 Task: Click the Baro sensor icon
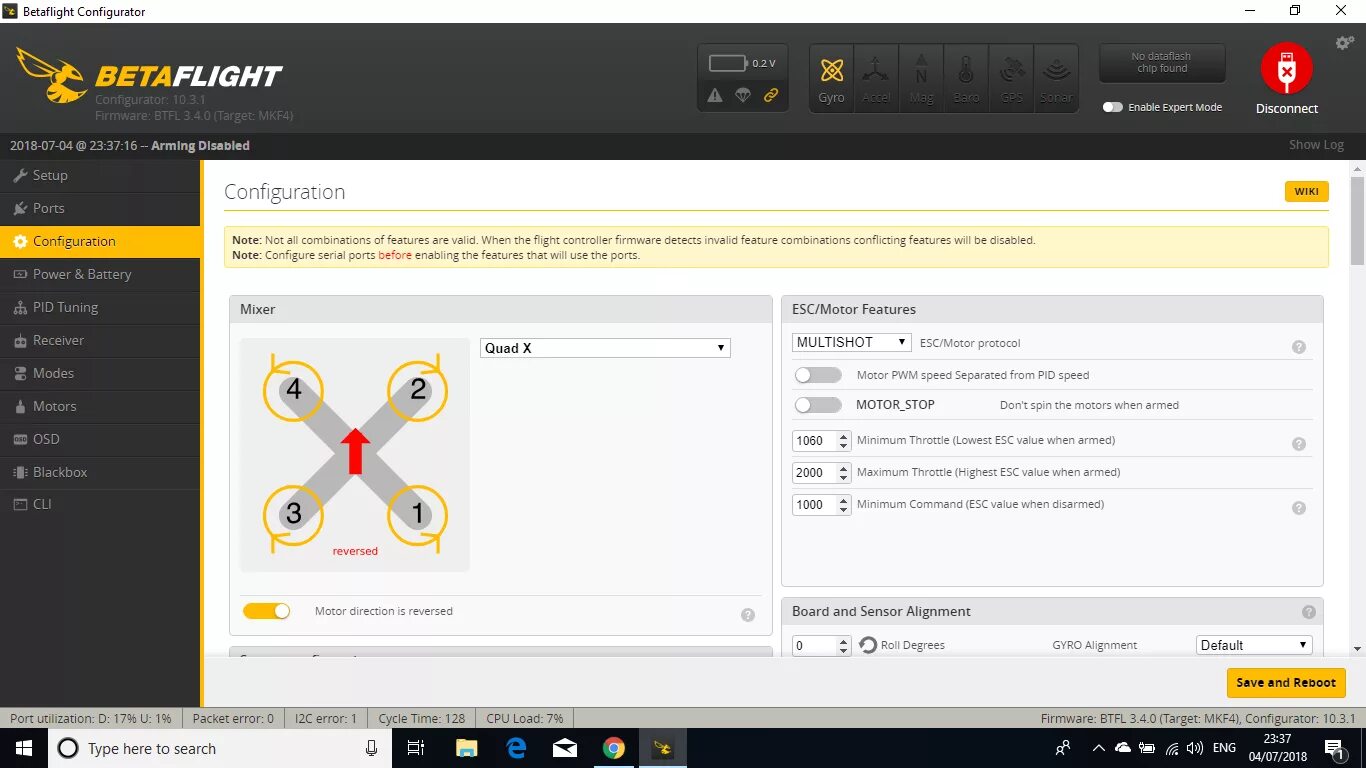[x=966, y=78]
